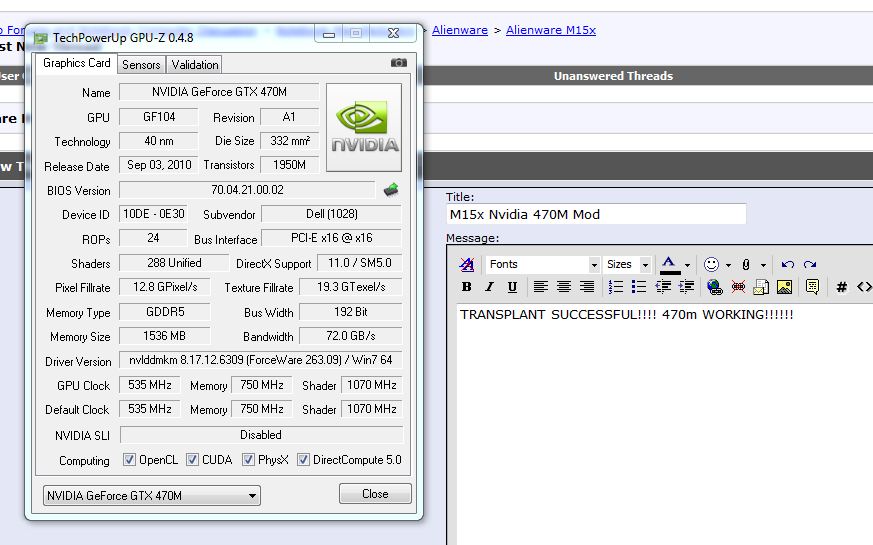Toggle the CUDA checkbox

click(x=192, y=459)
